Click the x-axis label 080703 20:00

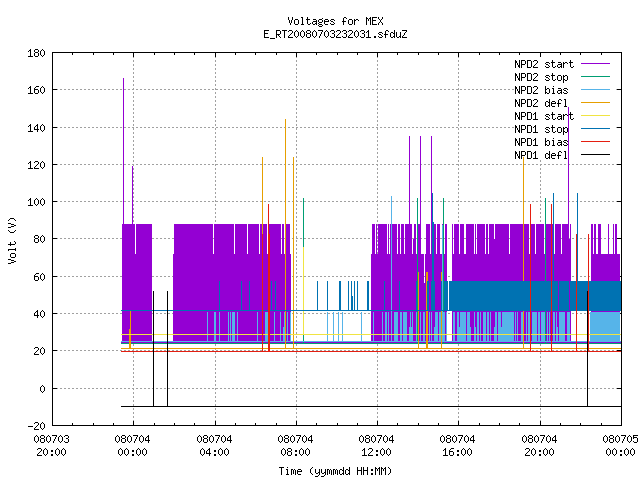pyautogui.click(x=51, y=446)
